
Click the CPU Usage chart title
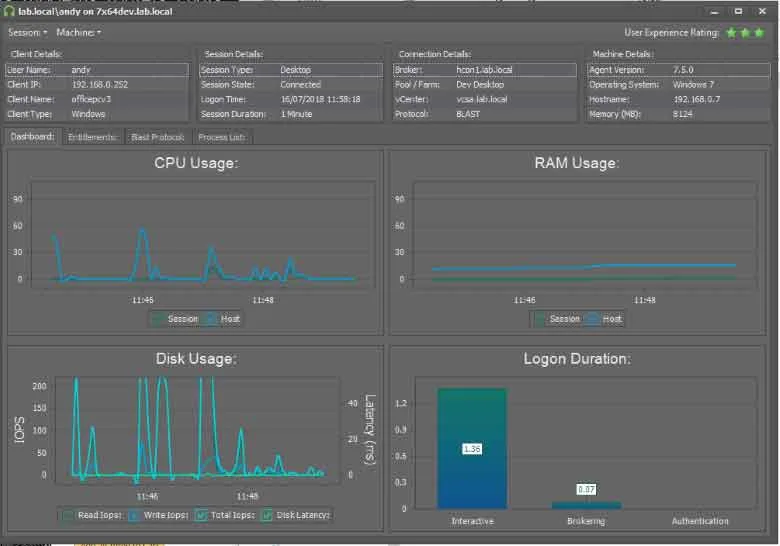pos(196,163)
